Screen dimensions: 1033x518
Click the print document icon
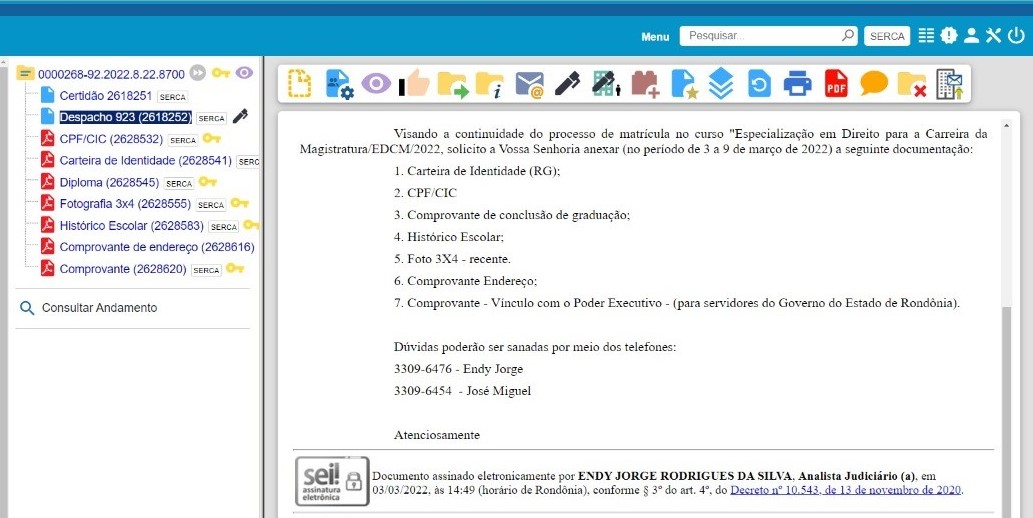(797, 84)
